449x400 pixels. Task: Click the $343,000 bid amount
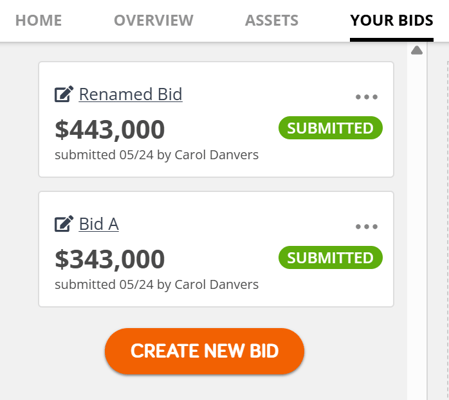pos(110,259)
